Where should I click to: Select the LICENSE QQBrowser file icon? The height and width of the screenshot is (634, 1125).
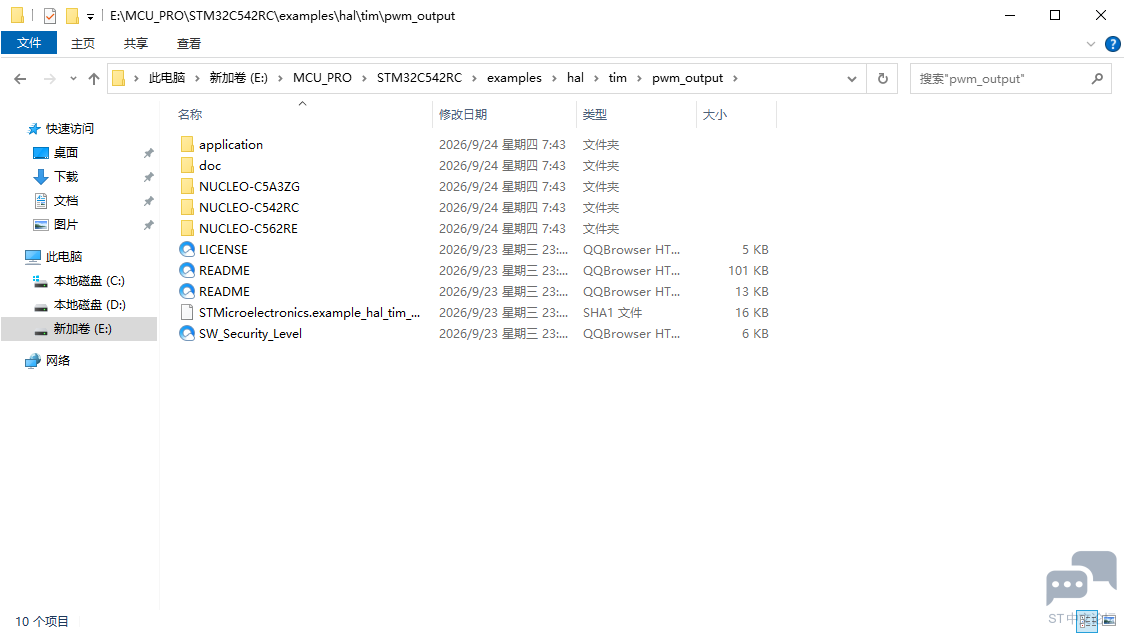click(187, 250)
